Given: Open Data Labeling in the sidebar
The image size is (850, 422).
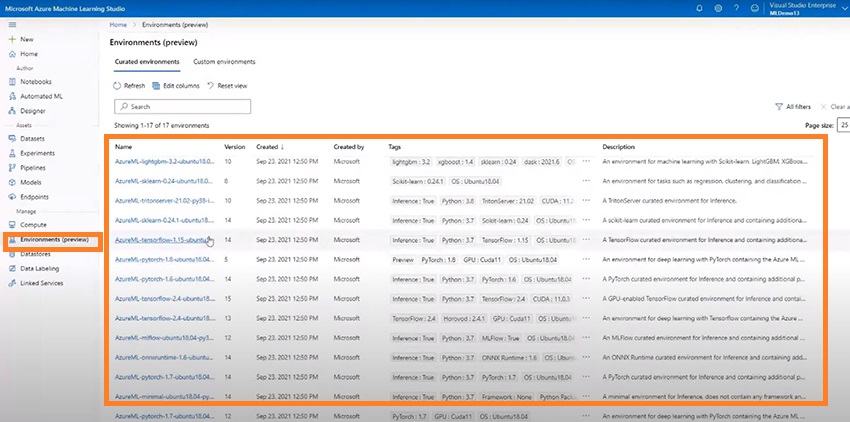Looking at the screenshot, I should pos(34,268).
